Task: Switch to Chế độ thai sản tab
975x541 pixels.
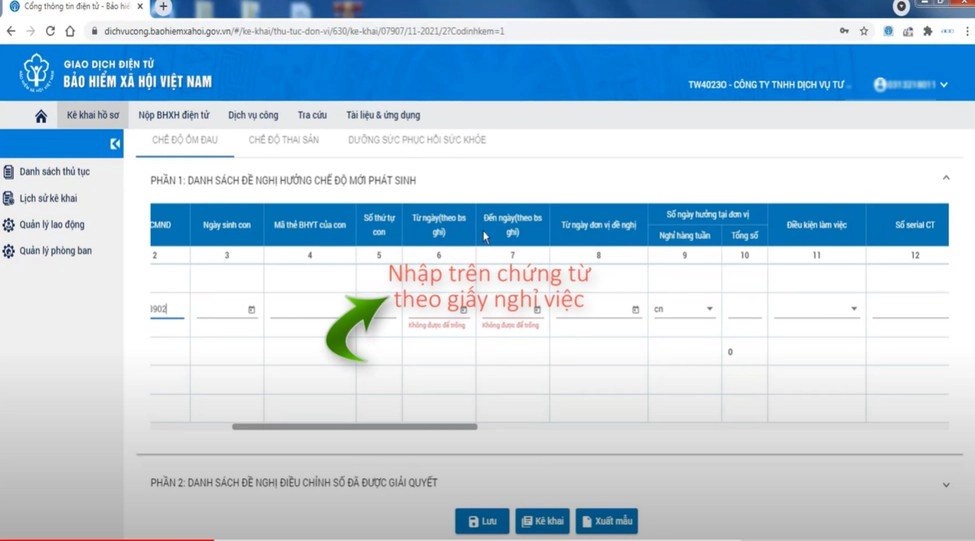Action: [283, 140]
